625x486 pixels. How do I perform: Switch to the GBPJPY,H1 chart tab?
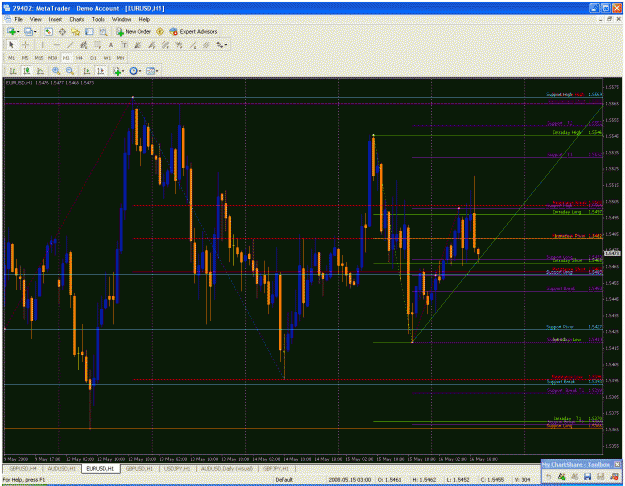(276, 468)
